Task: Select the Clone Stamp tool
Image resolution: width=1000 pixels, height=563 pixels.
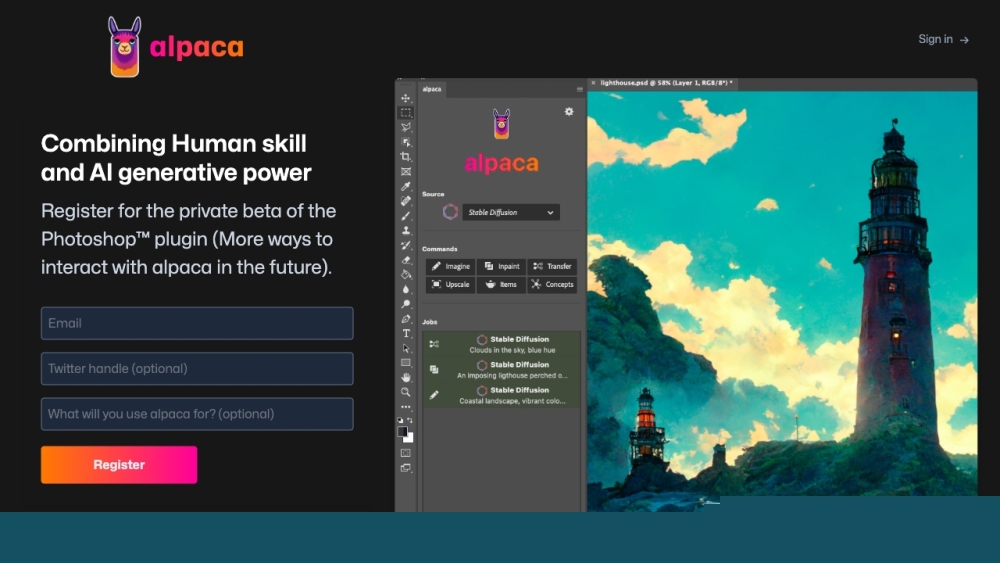Action: [406, 231]
